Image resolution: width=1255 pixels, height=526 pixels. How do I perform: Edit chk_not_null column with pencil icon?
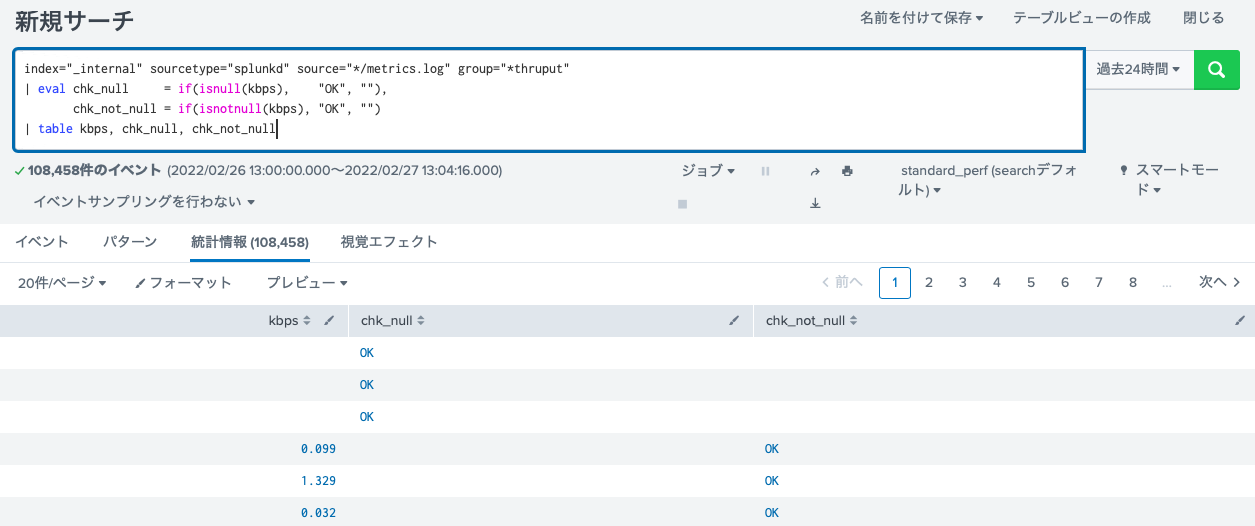click(x=1240, y=321)
